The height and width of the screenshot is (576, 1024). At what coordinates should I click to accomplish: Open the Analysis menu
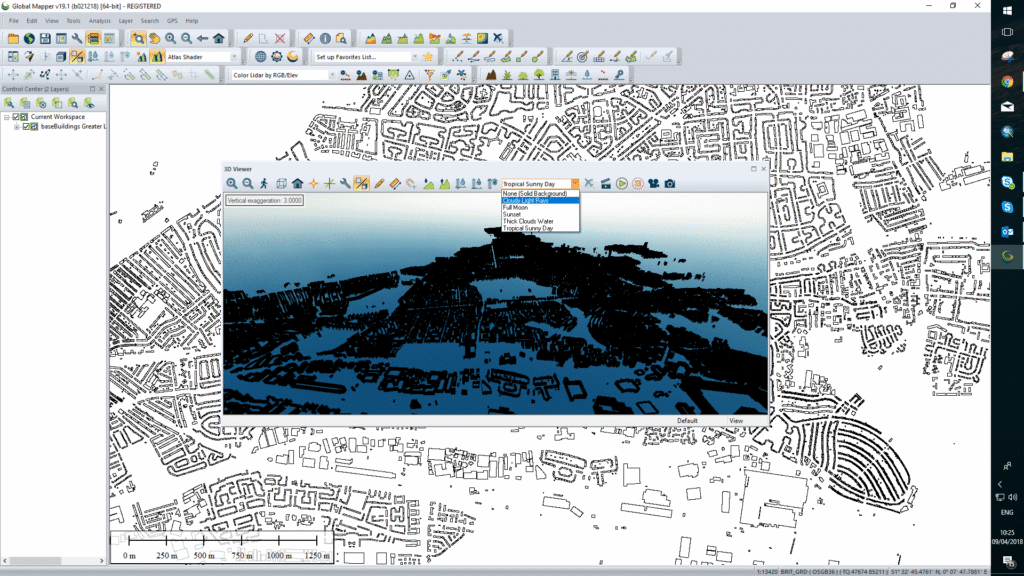click(x=99, y=21)
